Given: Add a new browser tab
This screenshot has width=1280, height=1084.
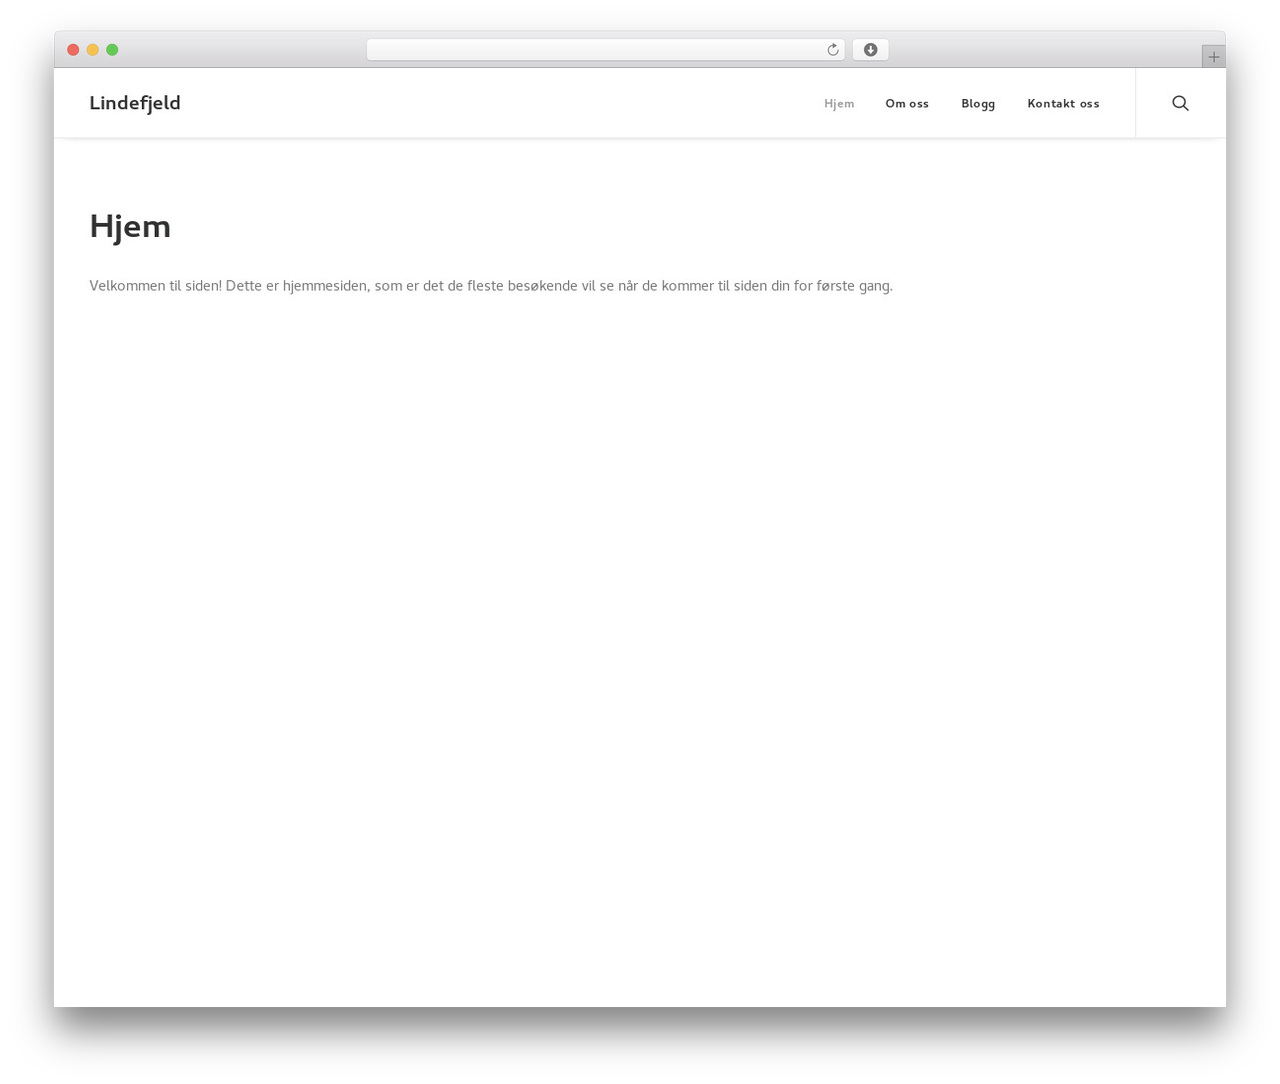Looking at the screenshot, I should click(1213, 57).
